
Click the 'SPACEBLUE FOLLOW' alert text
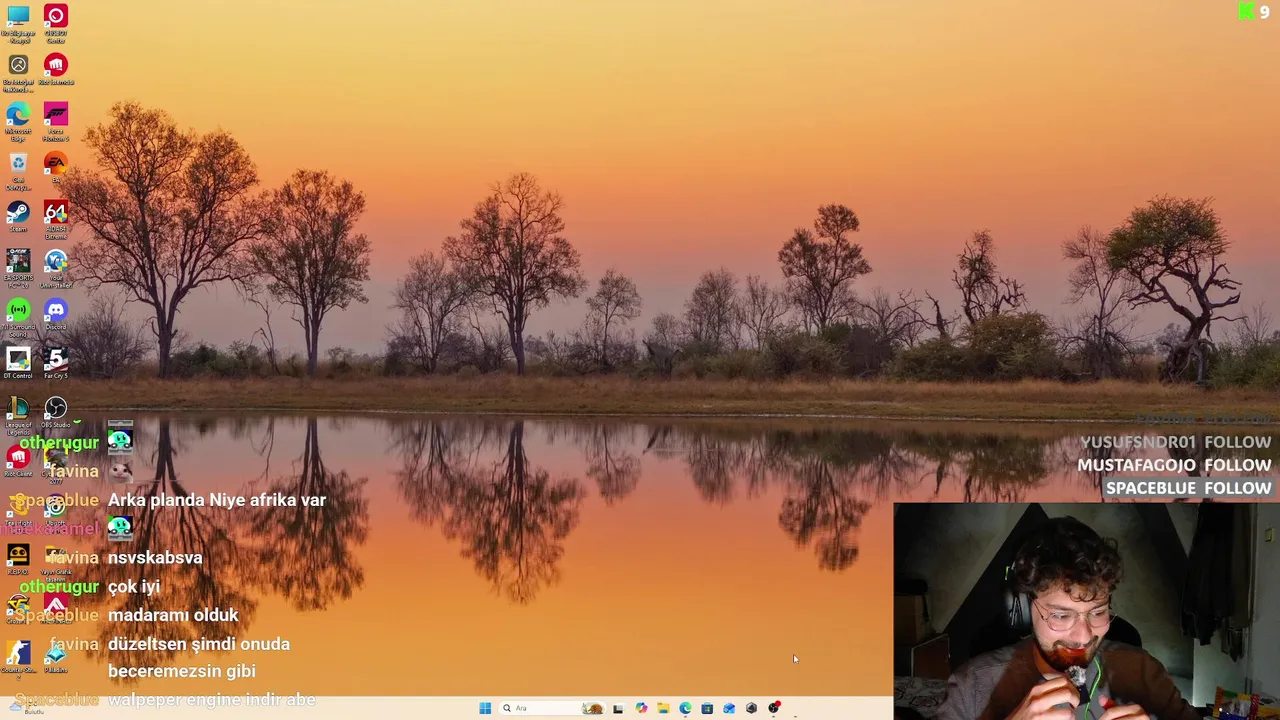[x=1188, y=488]
